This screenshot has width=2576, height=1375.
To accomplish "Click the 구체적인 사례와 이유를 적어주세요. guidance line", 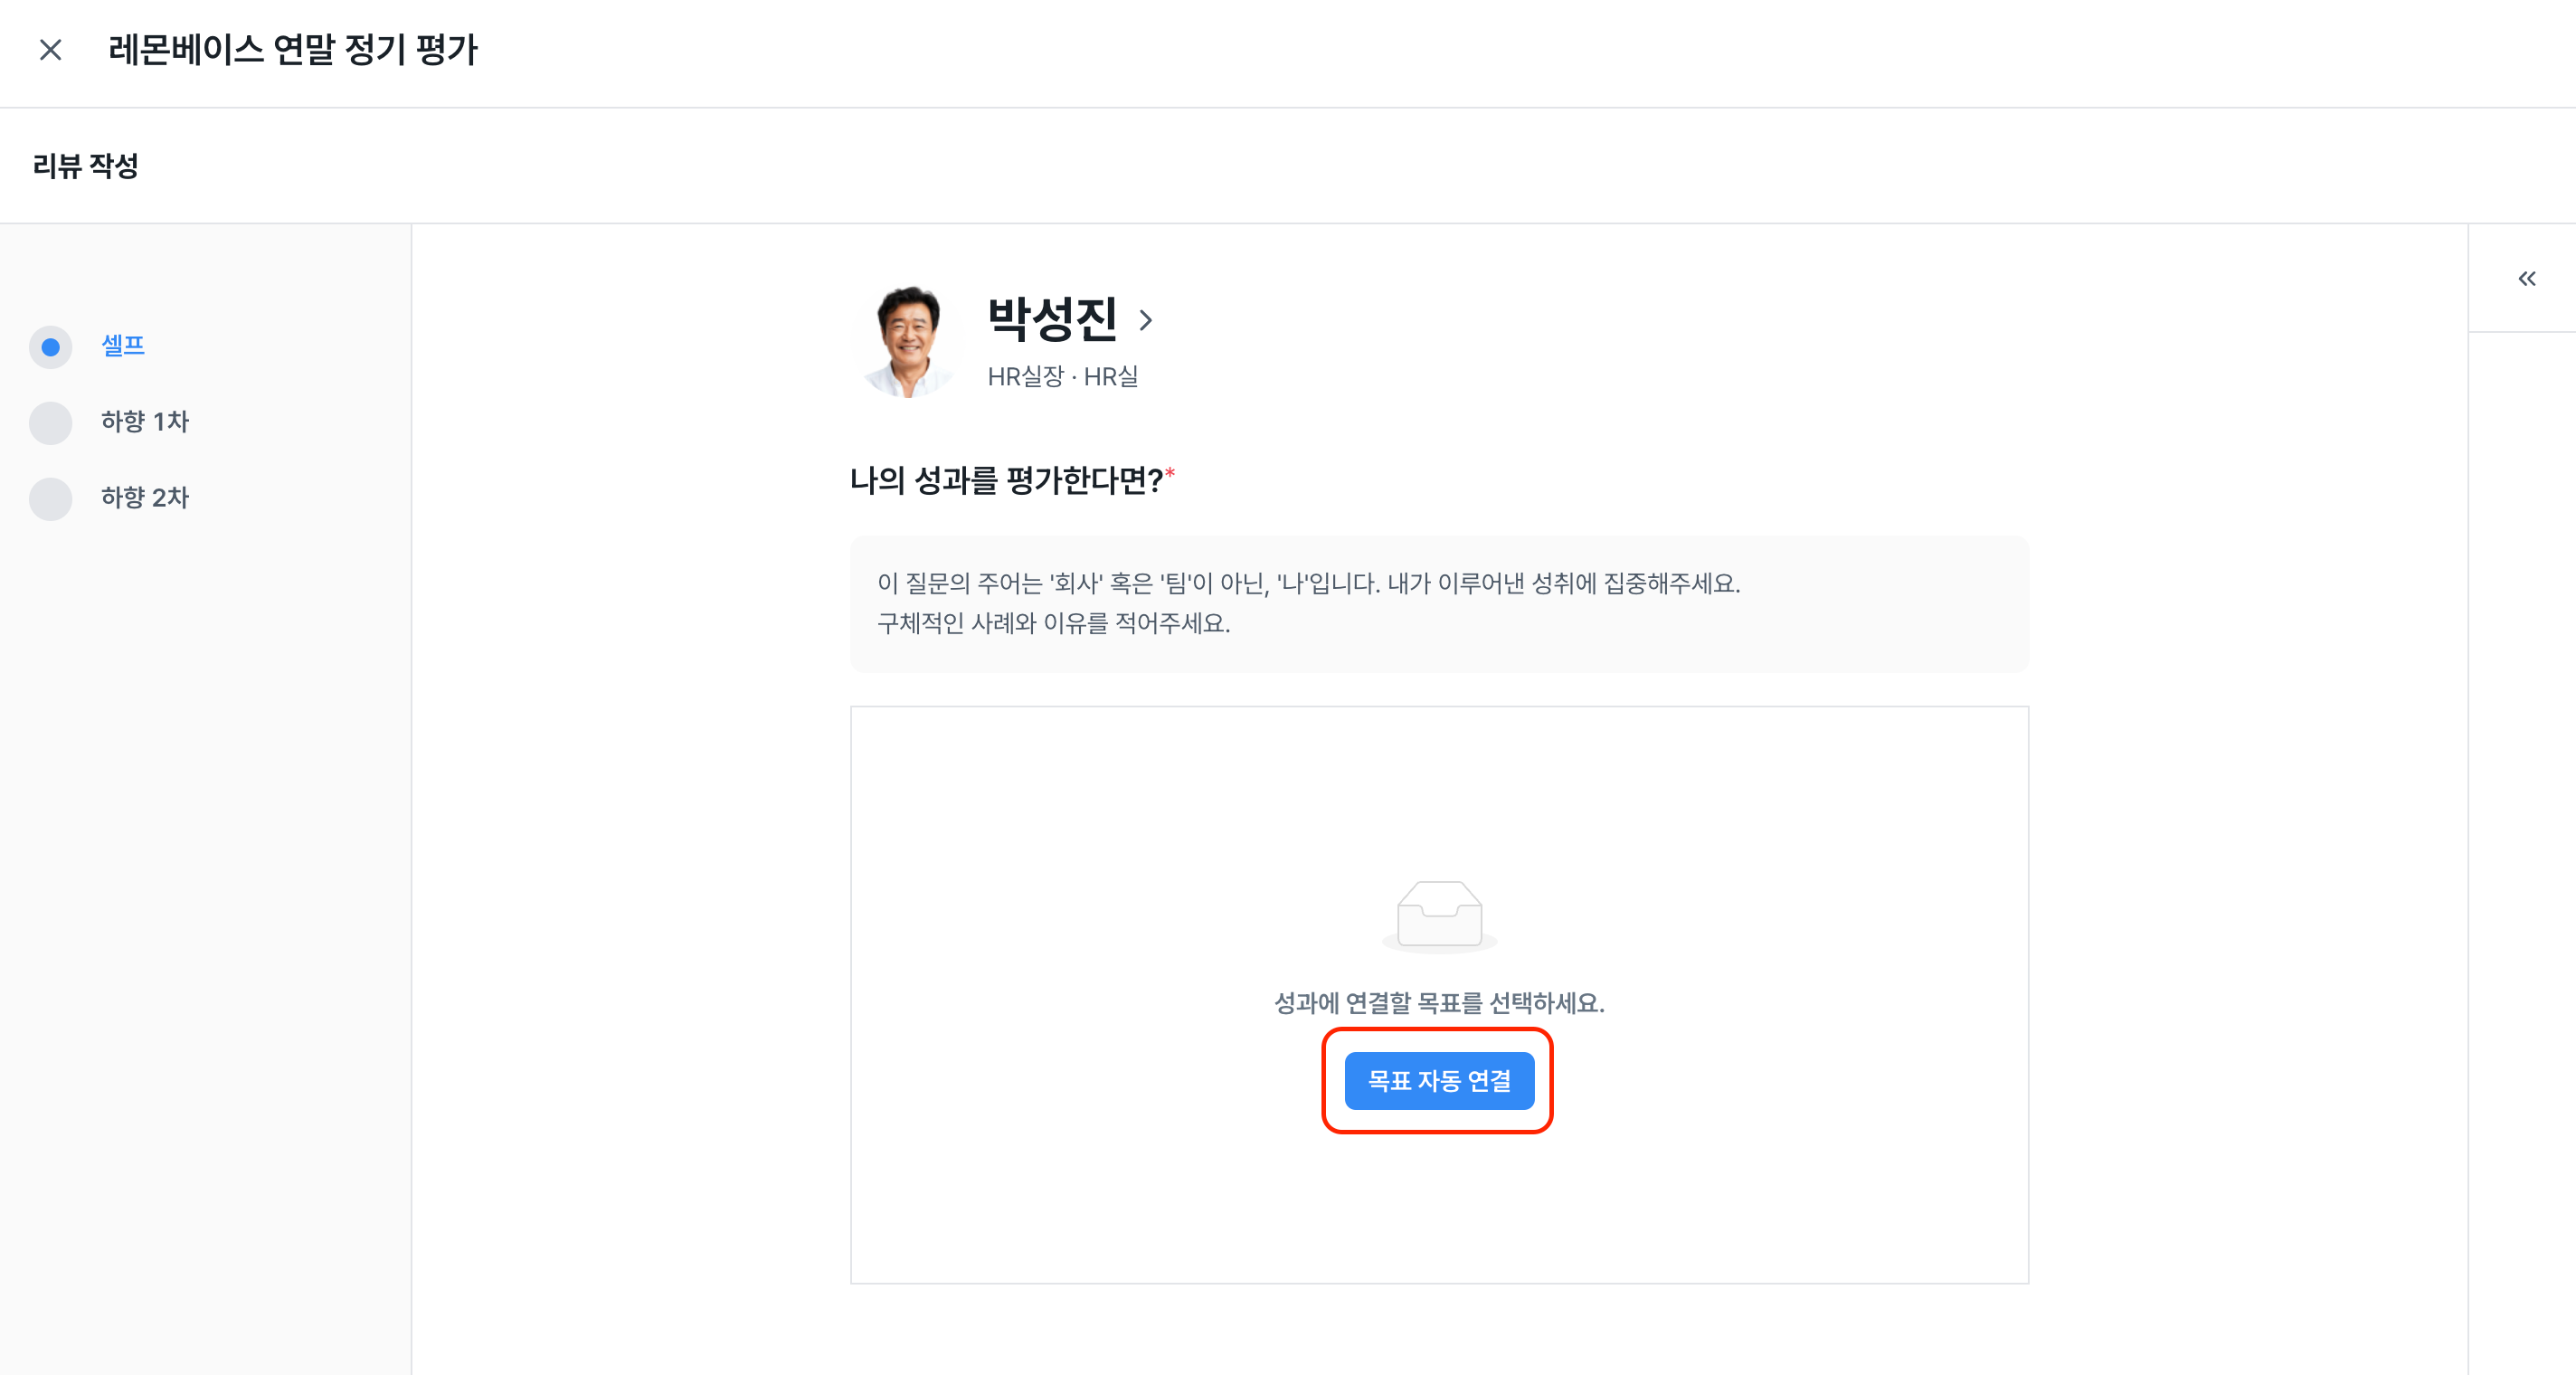I will 1054,624.
